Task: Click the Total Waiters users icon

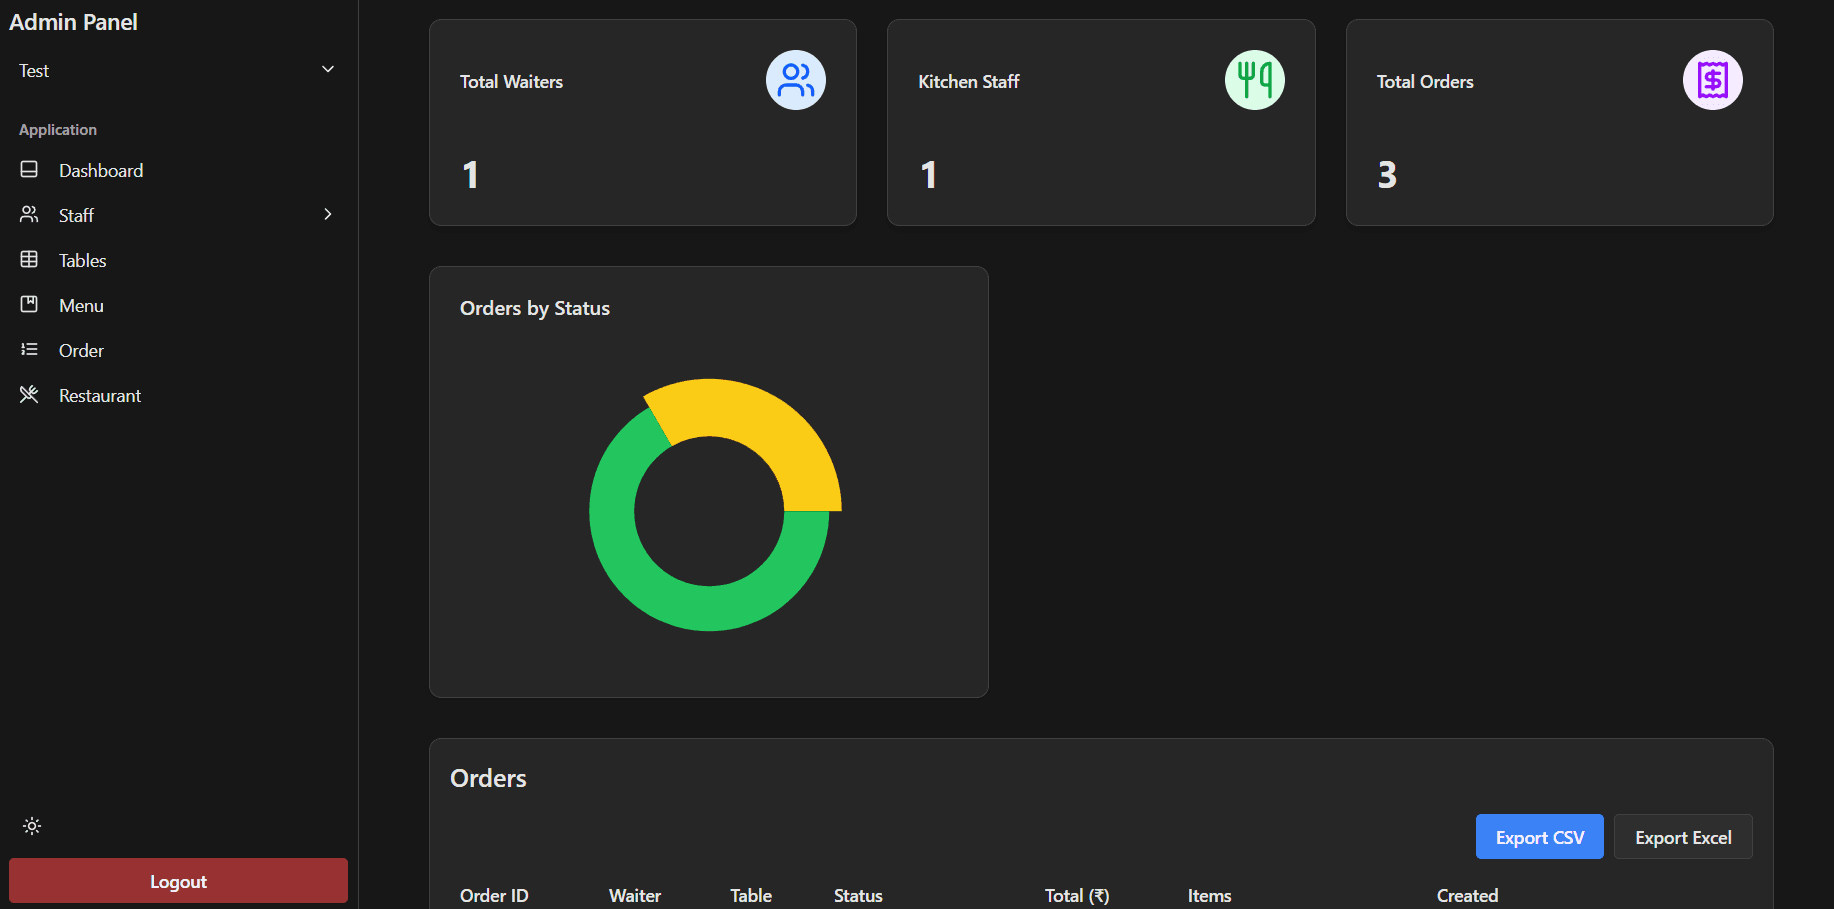Action: point(796,80)
